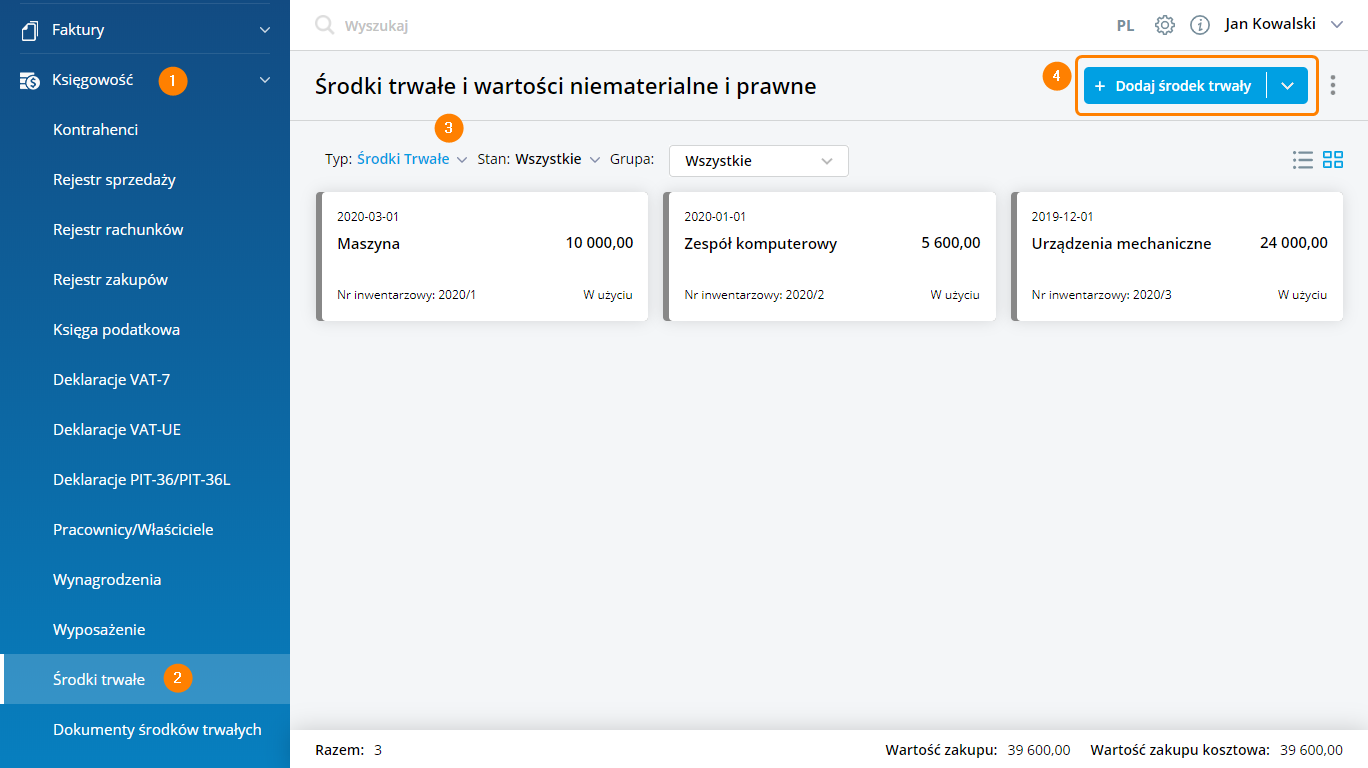Screen dimensions: 1368x768
Task: Open the Zespół komputerowy asset card
Action: [x=830, y=257]
